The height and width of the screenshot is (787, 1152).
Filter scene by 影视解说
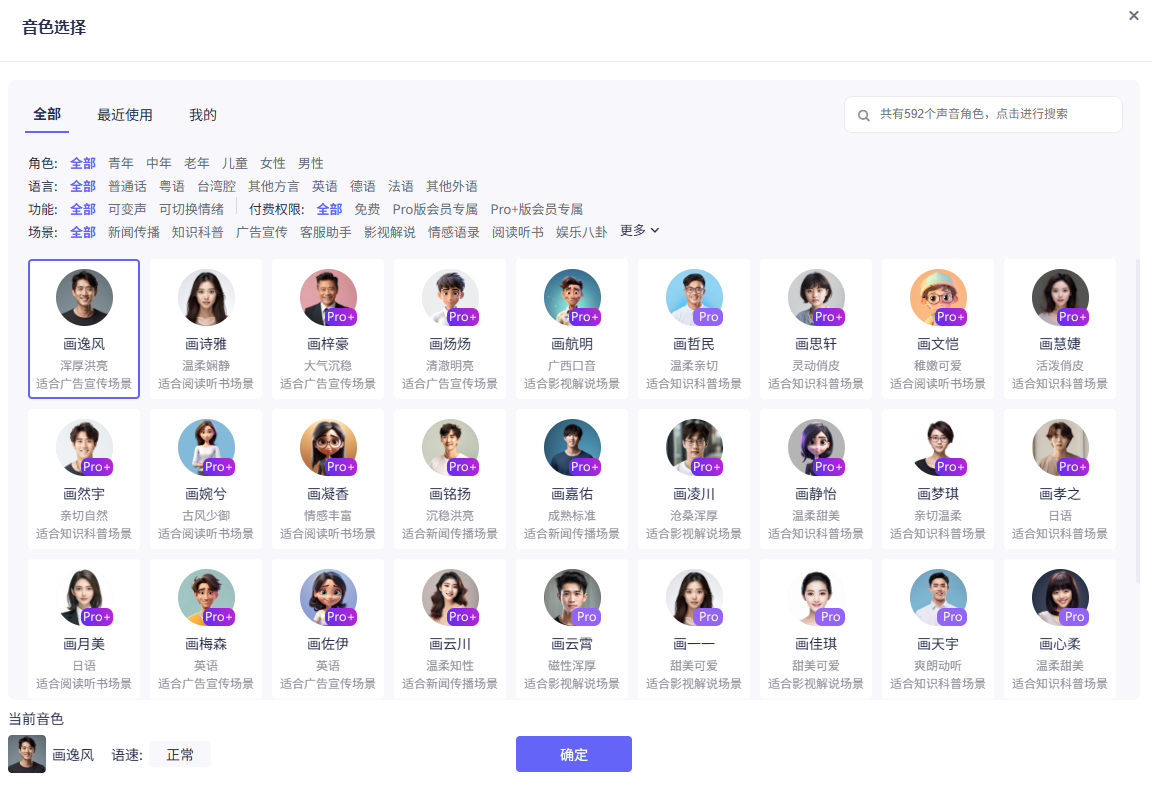point(389,232)
